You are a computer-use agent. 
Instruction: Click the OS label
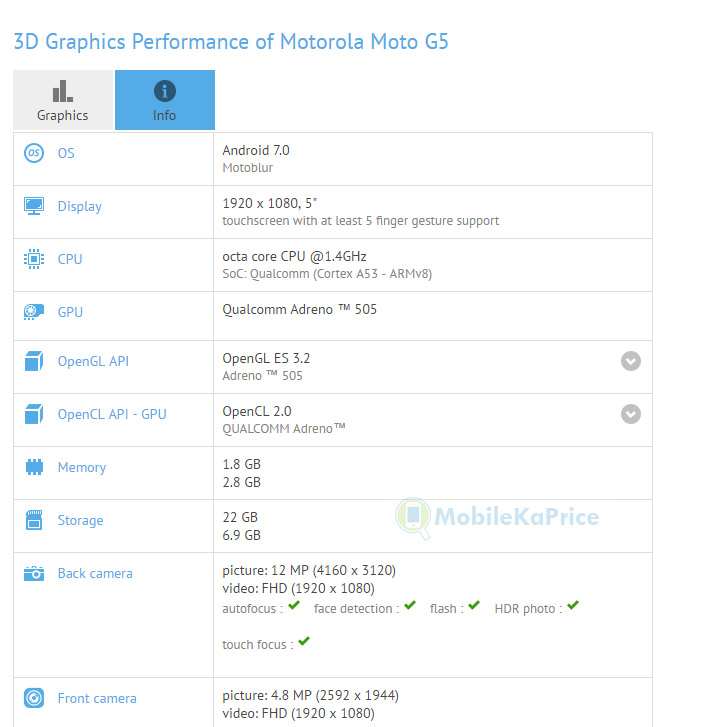(x=66, y=153)
